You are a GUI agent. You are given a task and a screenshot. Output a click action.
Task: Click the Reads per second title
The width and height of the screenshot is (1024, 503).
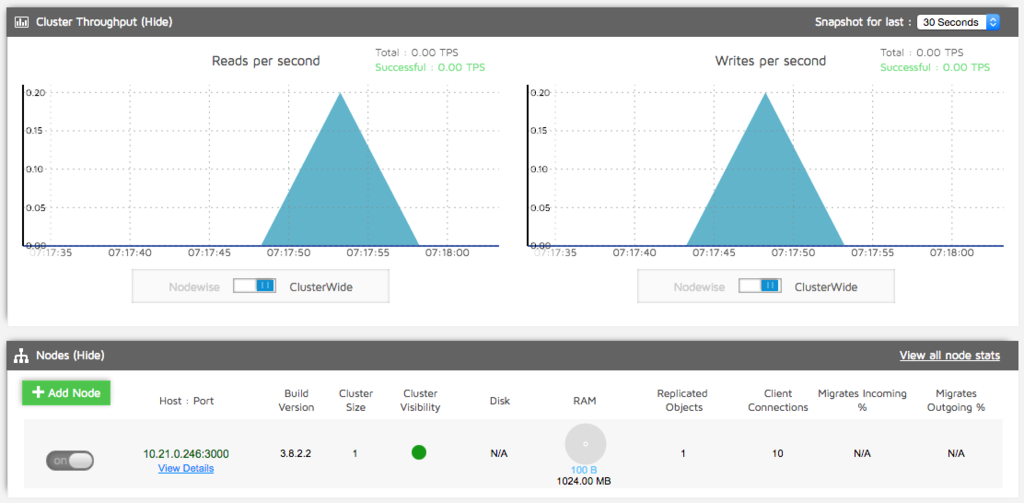(x=266, y=61)
